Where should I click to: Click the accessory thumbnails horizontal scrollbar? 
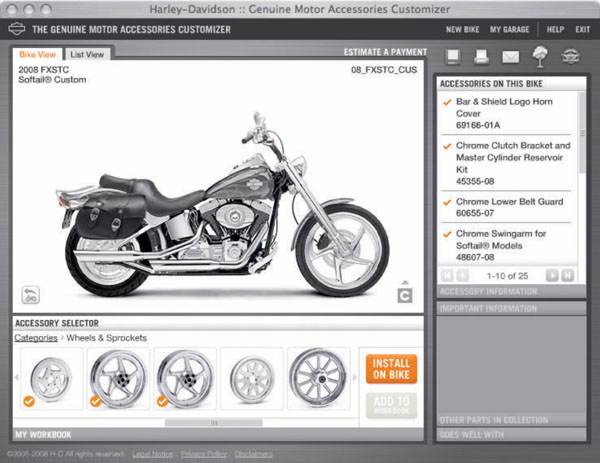214,423
